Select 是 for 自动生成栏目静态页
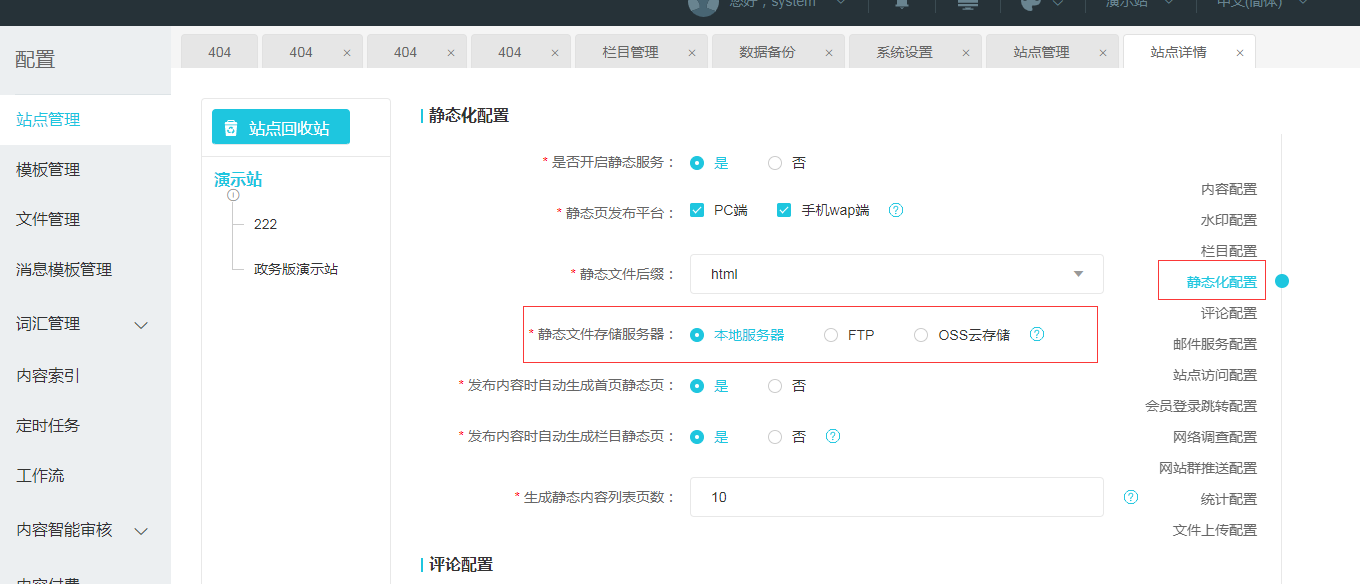The image size is (1360, 584). [x=697, y=437]
